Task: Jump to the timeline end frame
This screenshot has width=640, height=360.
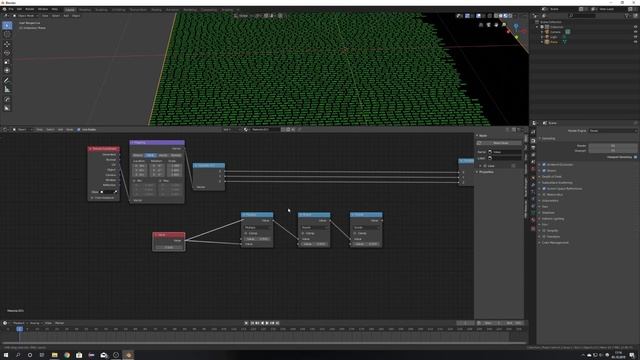Action: coord(278,323)
